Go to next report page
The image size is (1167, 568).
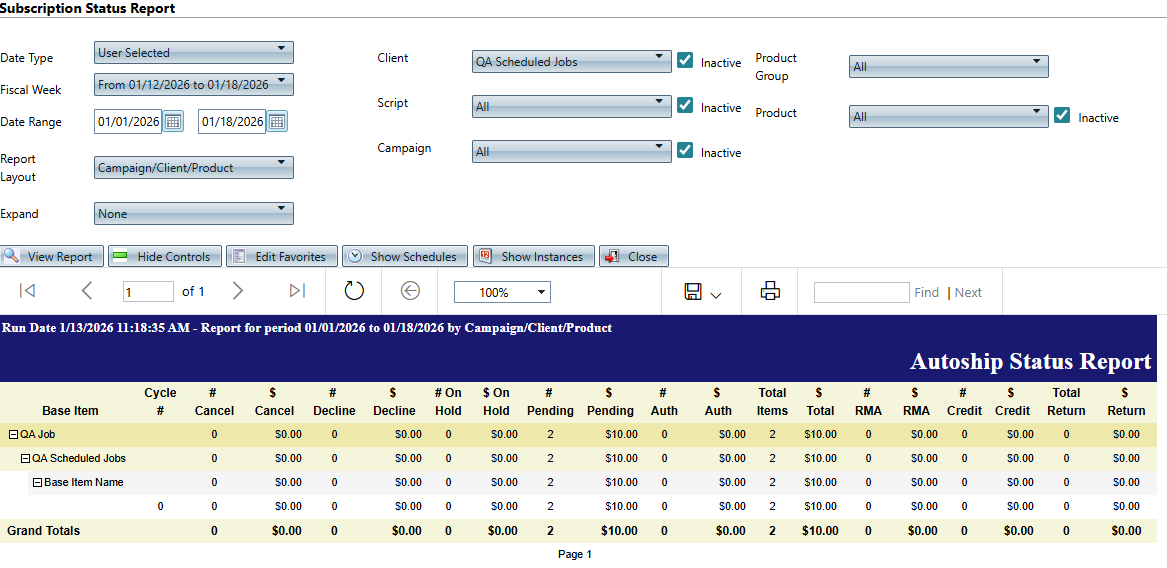(x=237, y=291)
